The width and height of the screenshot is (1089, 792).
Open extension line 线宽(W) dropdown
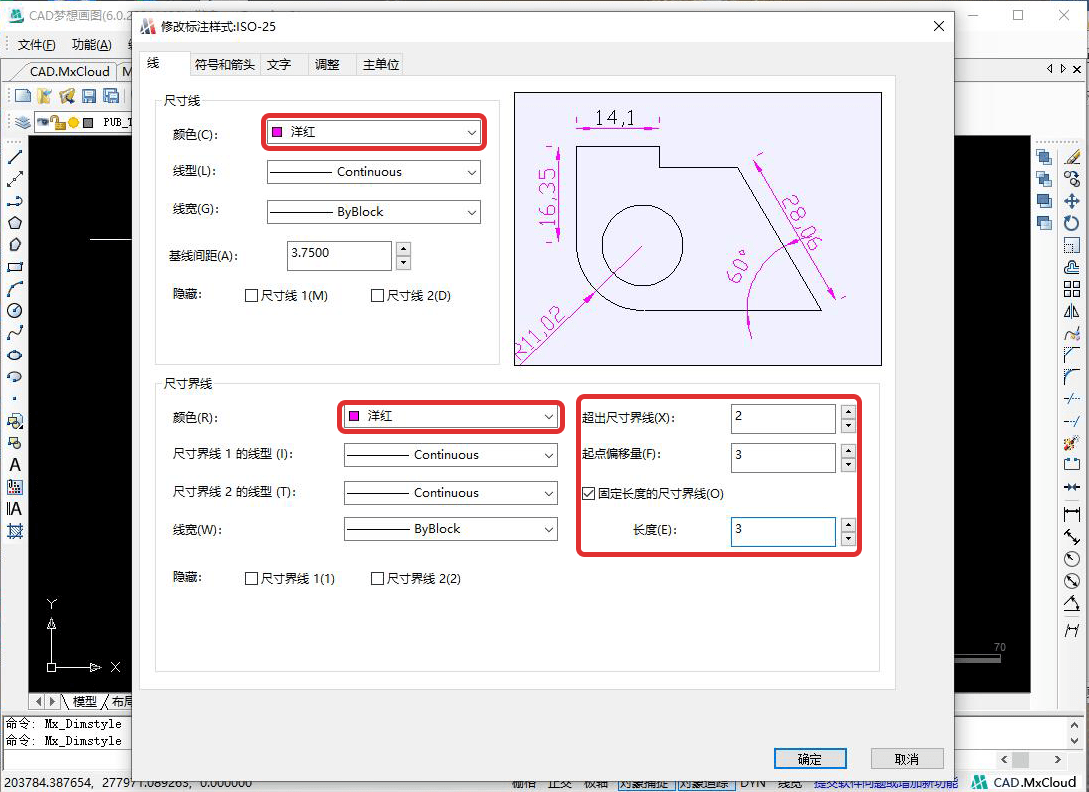click(x=451, y=529)
